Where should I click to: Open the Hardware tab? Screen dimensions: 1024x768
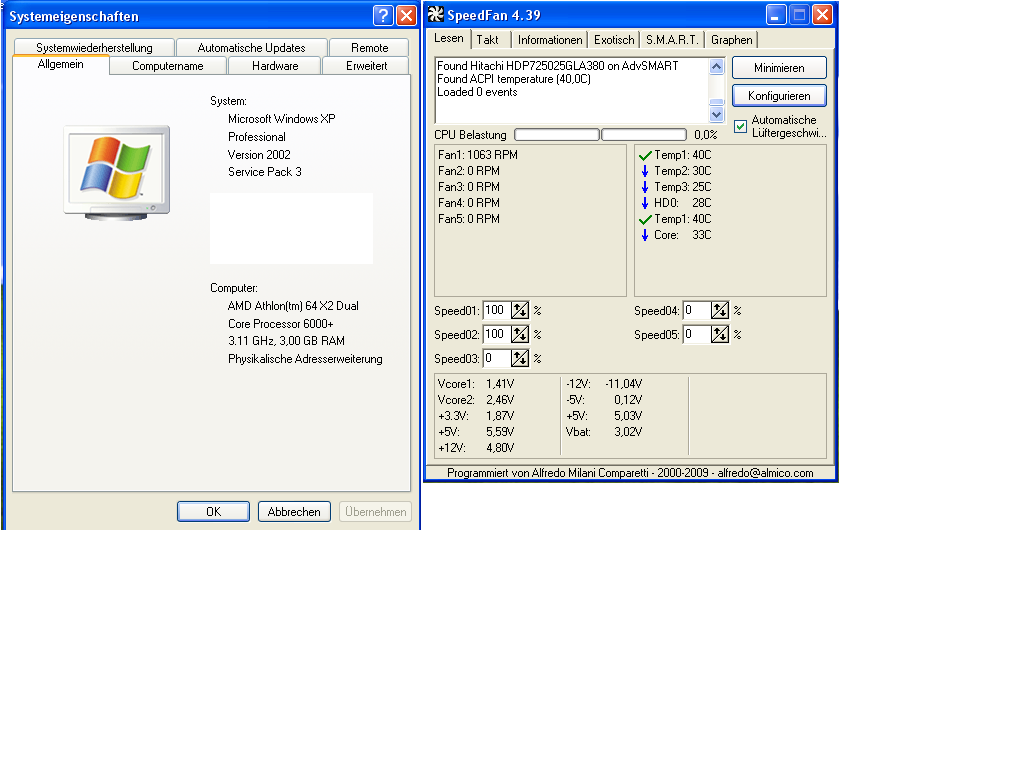[x=275, y=66]
